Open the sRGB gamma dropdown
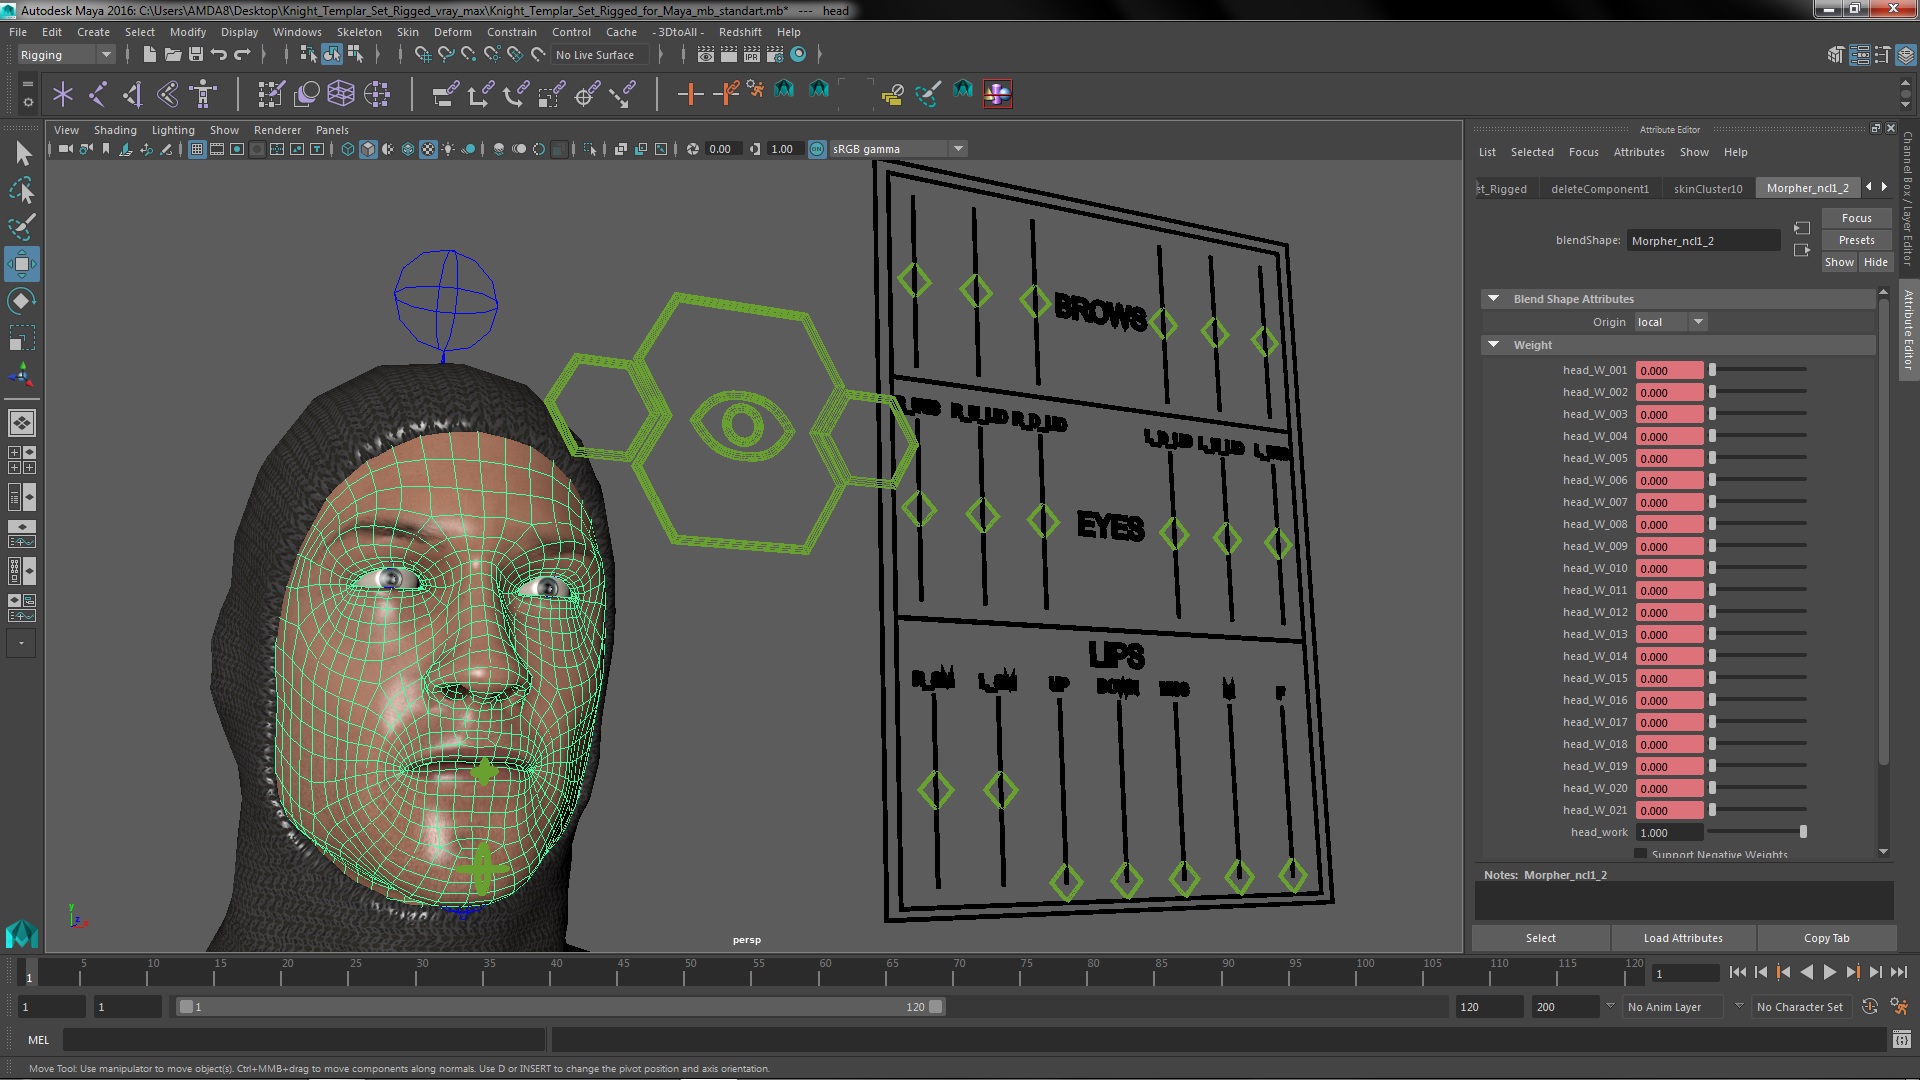The width and height of the screenshot is (1920, 1080). 897,149
